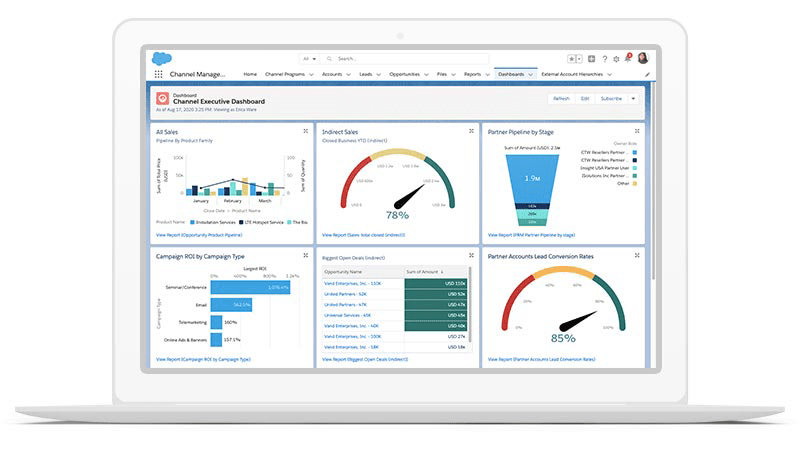Screen dimensions: 800x450
Task: Open the United Partners - 52K opportunity
Action: (x=345, y=294)
